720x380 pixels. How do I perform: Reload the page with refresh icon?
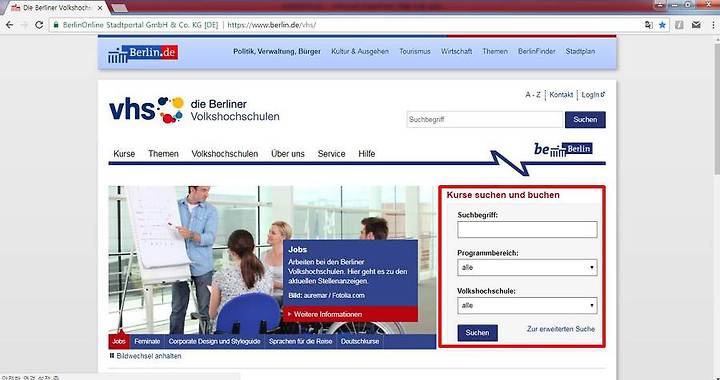point(39,25)
